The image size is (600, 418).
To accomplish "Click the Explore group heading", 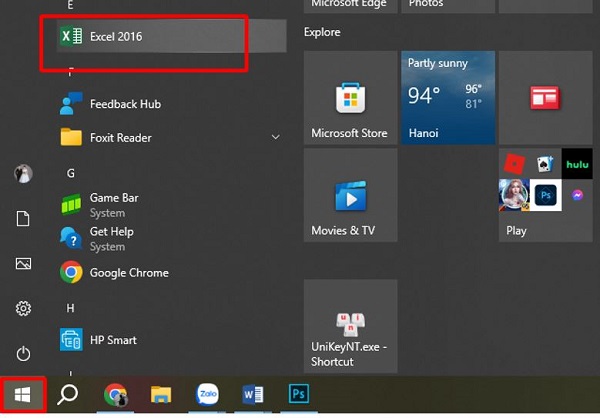I will pos(322,32).
